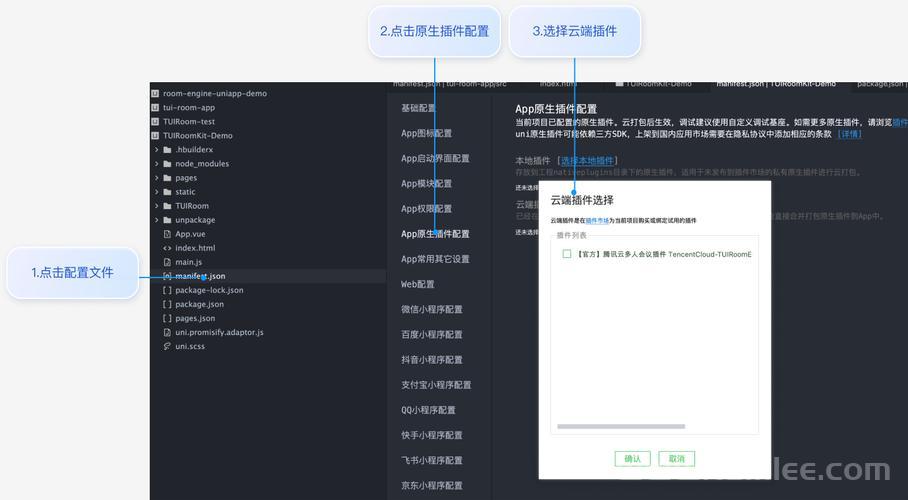Image resolution: width=908 pixels, height=500 pixels.
Task: Open 百度小程序配置 section
Action: click(x=431, y=334)
